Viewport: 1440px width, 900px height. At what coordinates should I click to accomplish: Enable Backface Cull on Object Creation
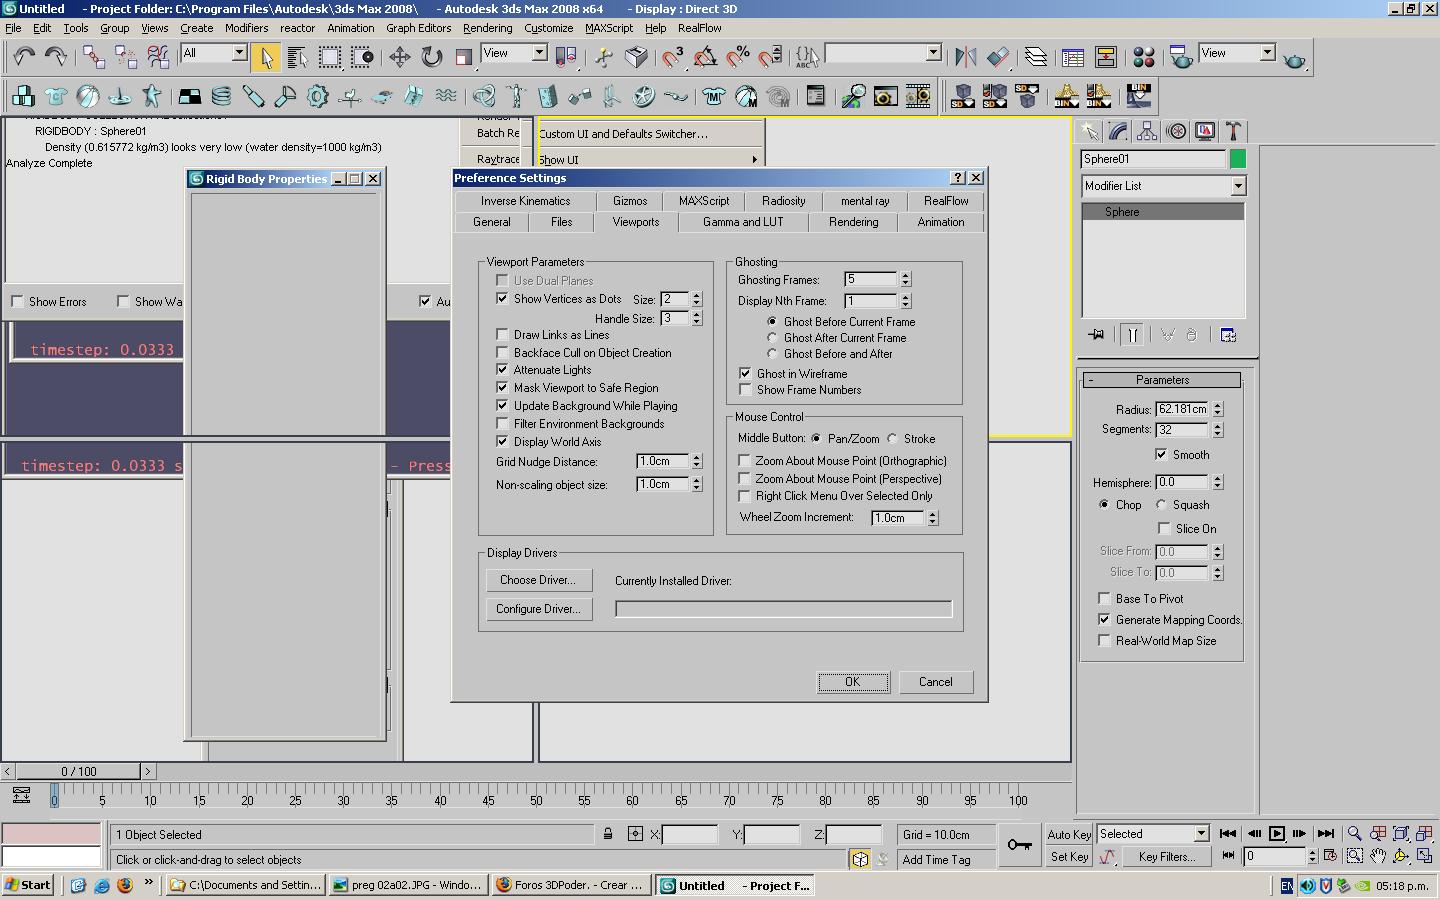pyautogui.click(x=502, y=353)
